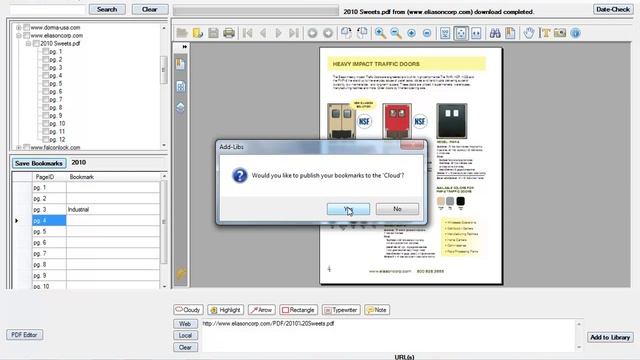Go to the first page of the PDF

click(247, 33)
